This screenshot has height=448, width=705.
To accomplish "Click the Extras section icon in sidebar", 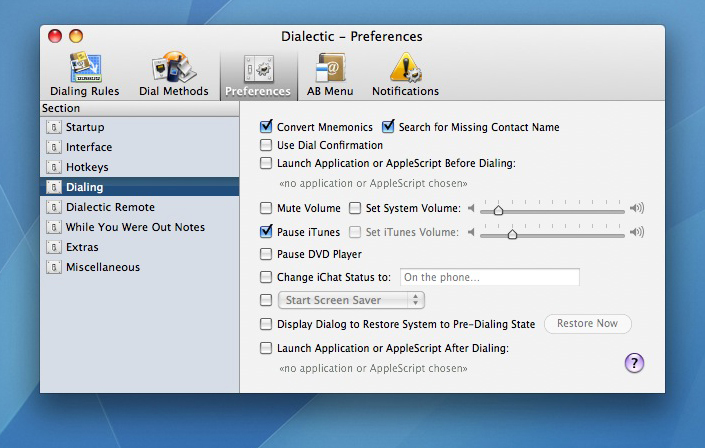I will pos(54,247).
